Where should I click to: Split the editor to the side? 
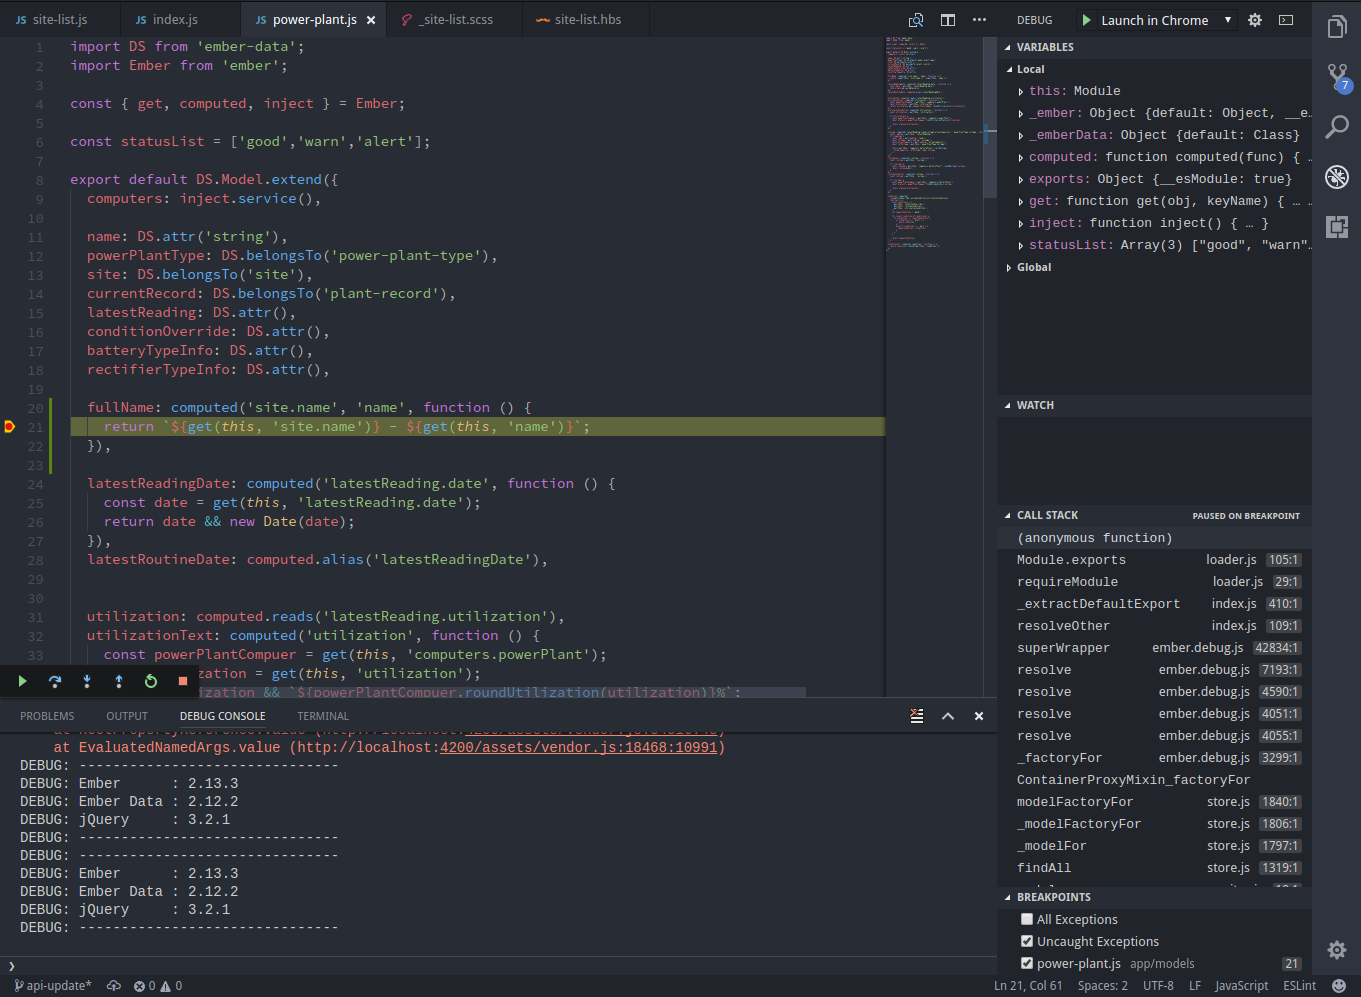click(948, 20)
